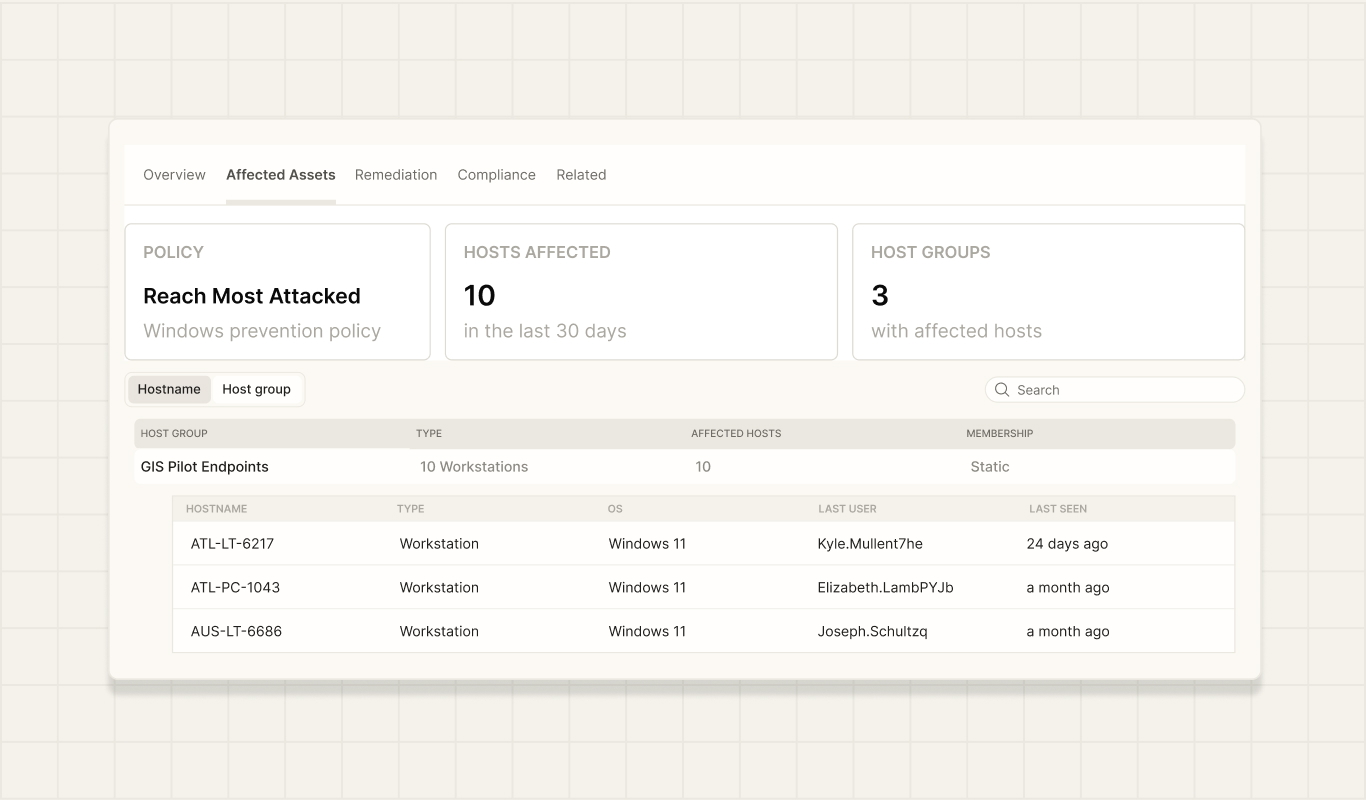Toggle view to Hostname
Screen dimensions: 1366x800
click(169, 390)
